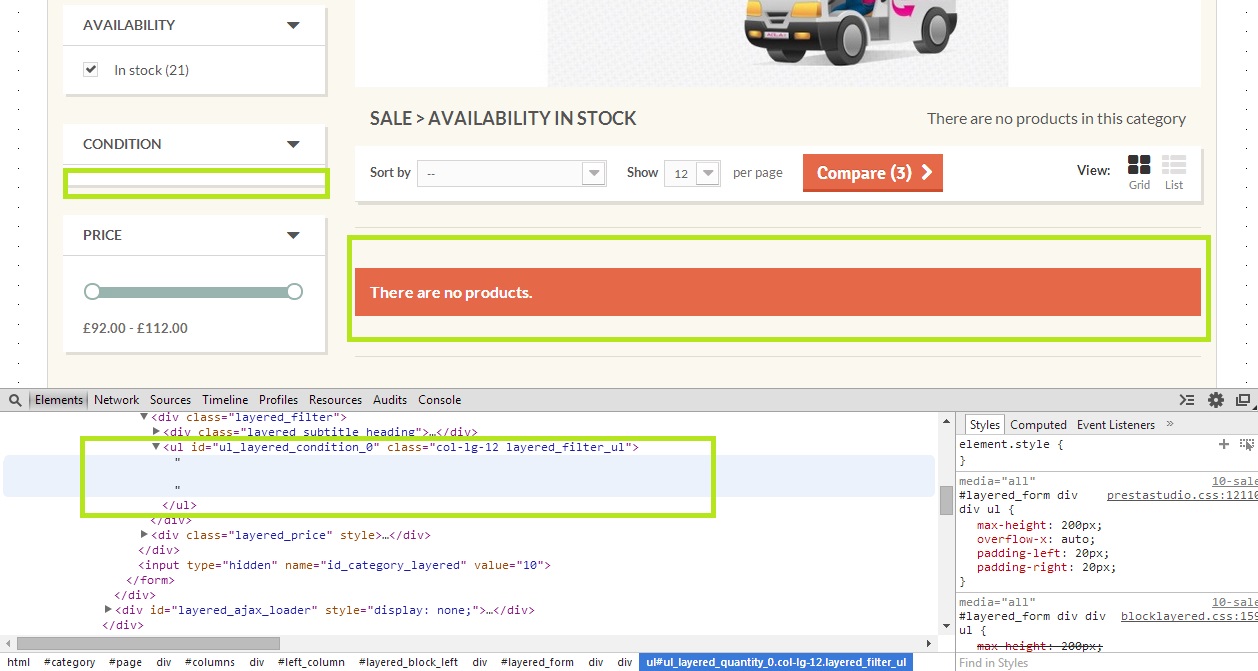The height and width of the screenshot is (671, 1258).
Task: Select the closing </form> tag line
Action: pos(150,580)
